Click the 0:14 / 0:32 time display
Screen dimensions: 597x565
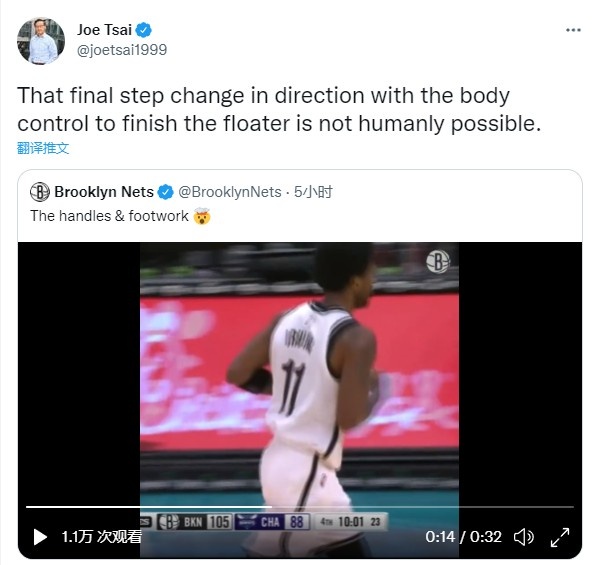[463, 537]
